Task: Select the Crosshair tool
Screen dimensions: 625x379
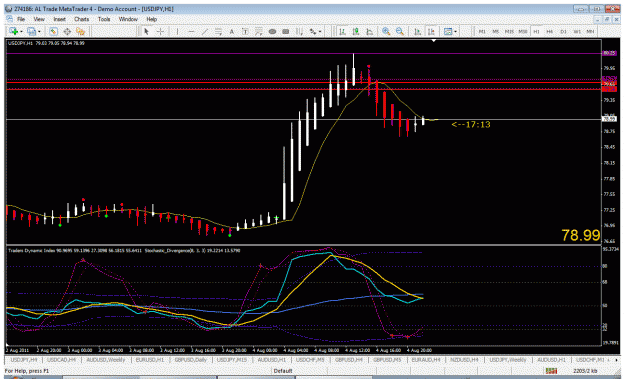Action: [160, 31]
